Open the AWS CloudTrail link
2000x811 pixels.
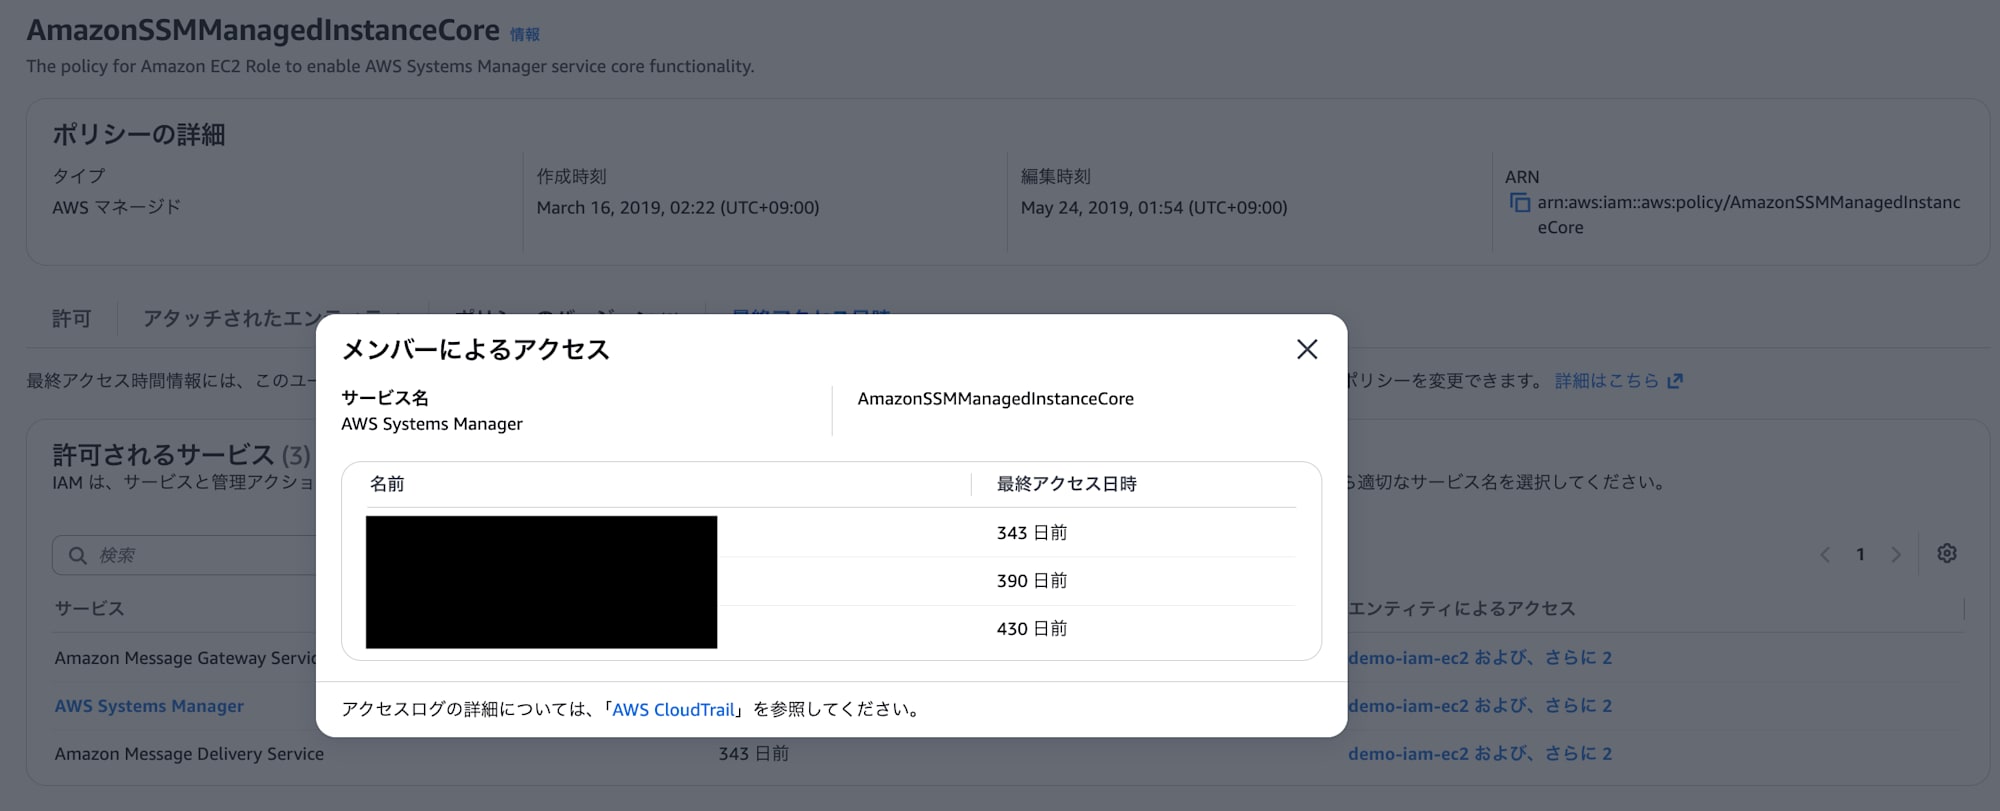coord(673,709)
